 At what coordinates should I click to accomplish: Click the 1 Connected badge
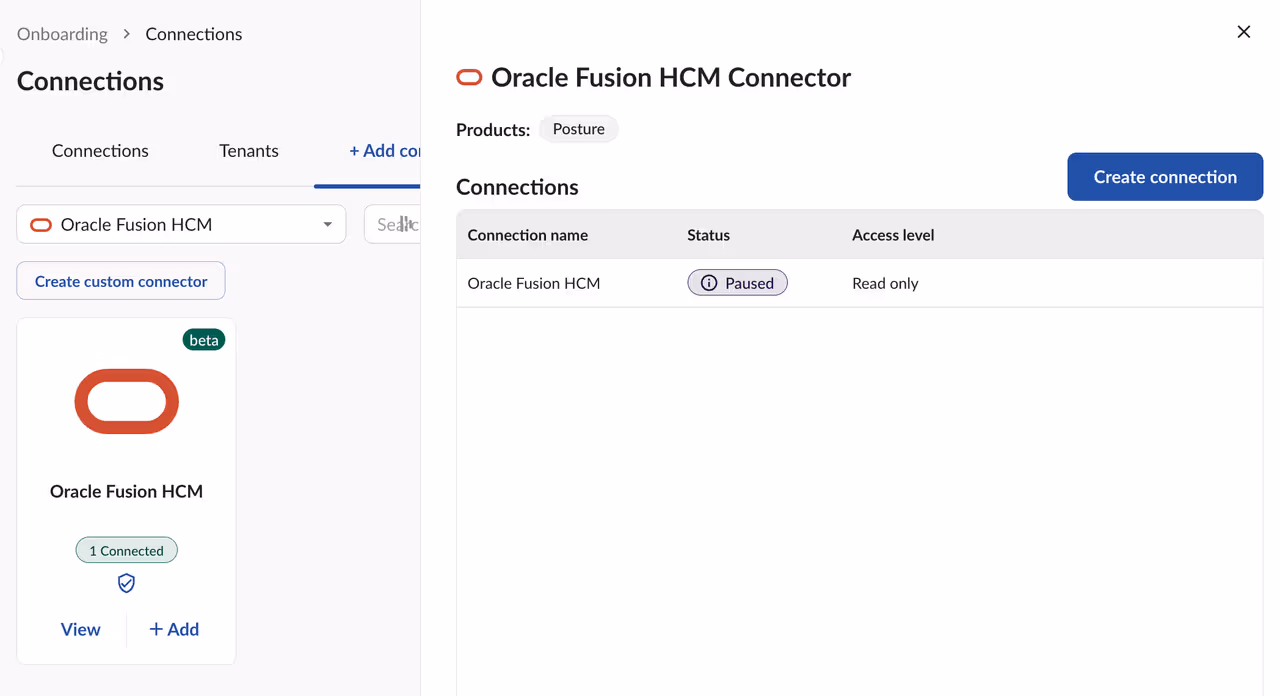click(126, 550)
